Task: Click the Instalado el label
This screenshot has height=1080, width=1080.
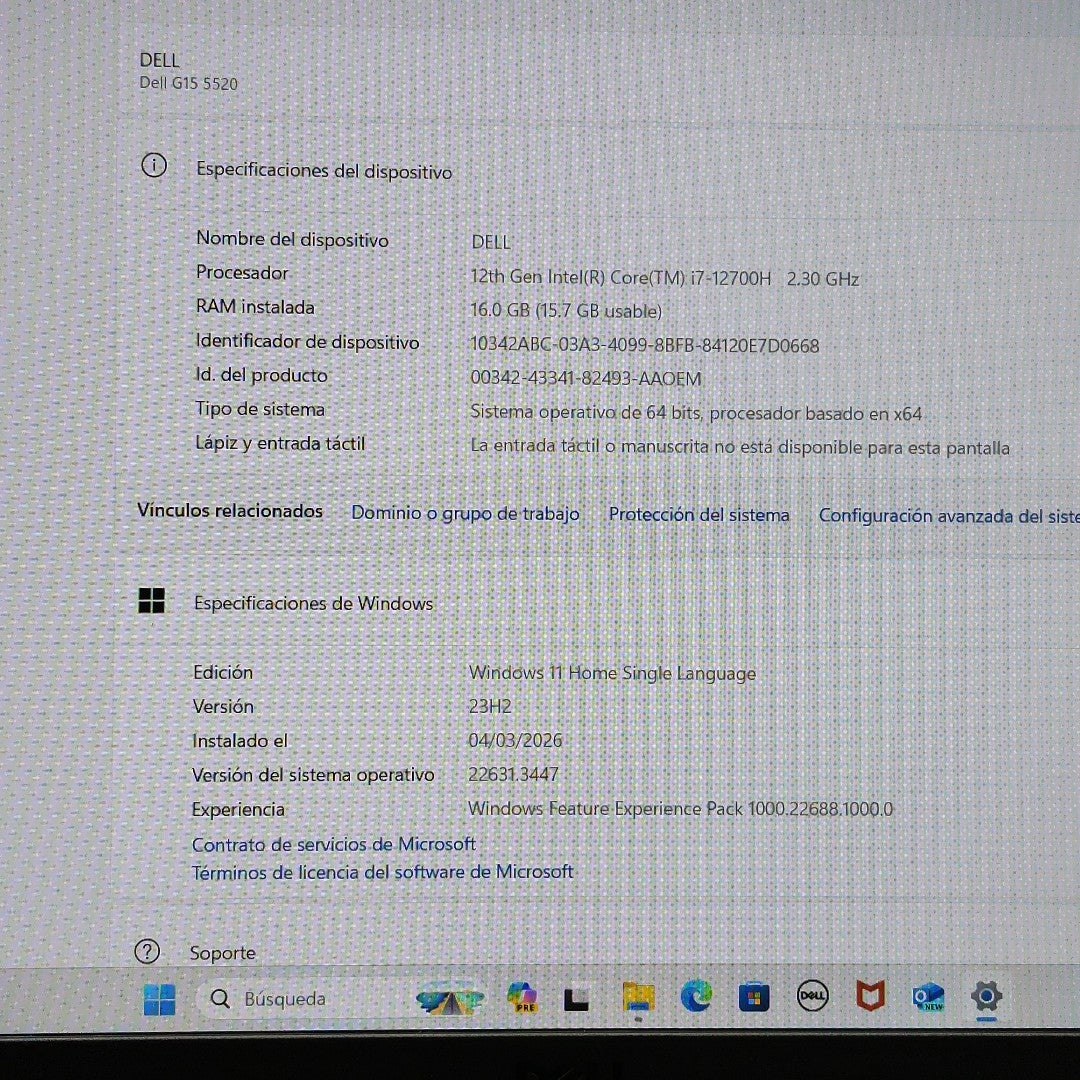Action: pyautogui.click(x=240, y=740)
